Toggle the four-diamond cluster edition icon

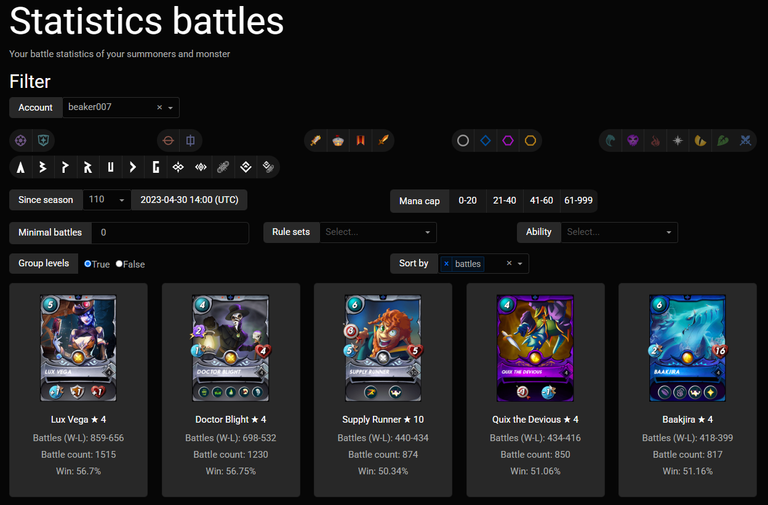tap(178, 168)
